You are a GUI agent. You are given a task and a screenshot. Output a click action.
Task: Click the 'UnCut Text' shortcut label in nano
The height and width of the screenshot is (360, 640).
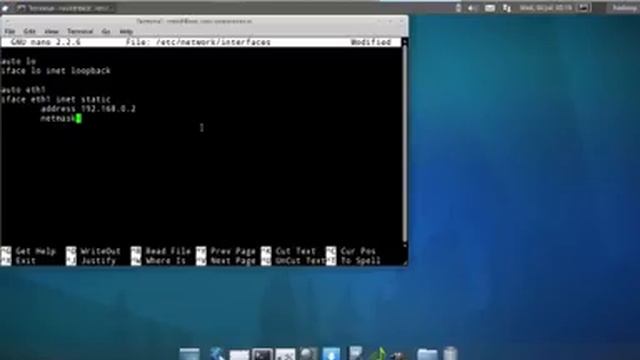tap(300, 260)
